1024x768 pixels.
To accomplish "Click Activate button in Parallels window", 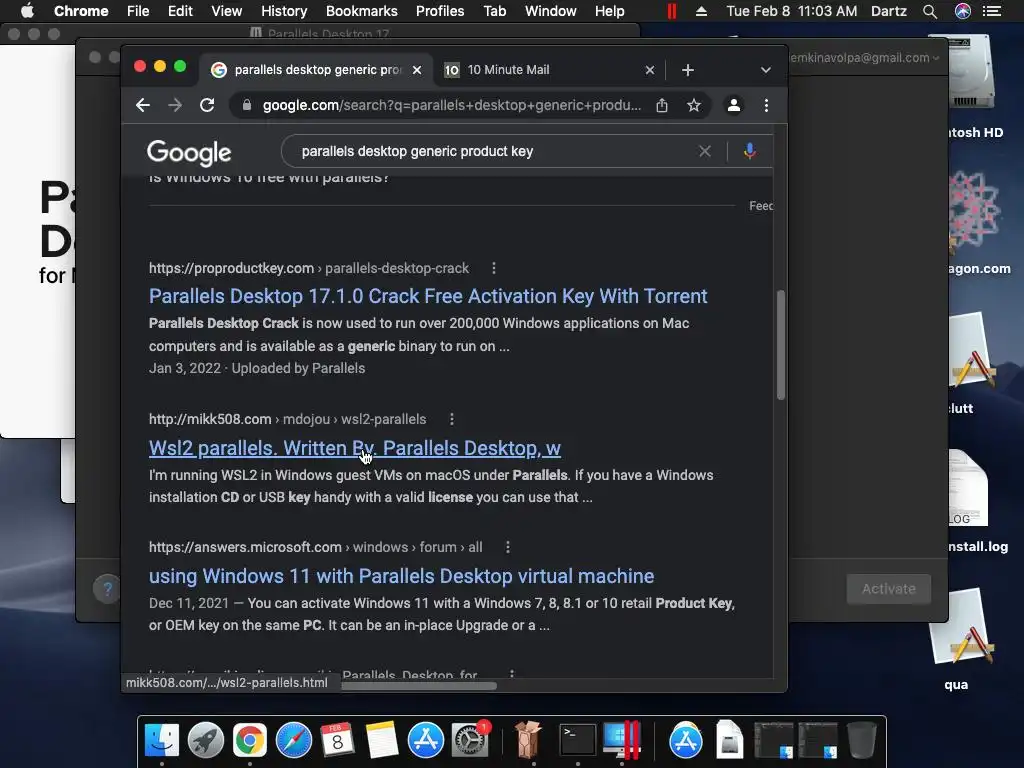I will tap(888, 589).
